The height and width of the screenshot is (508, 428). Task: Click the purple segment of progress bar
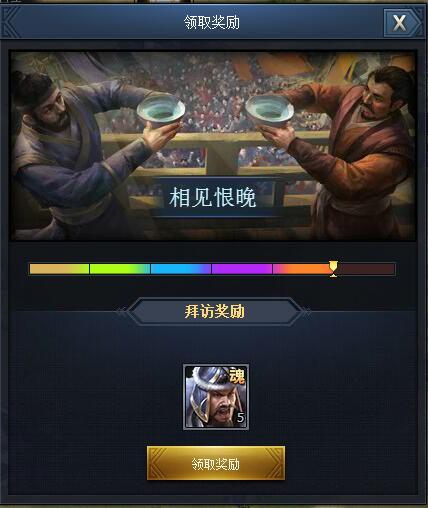coord(242,269)
